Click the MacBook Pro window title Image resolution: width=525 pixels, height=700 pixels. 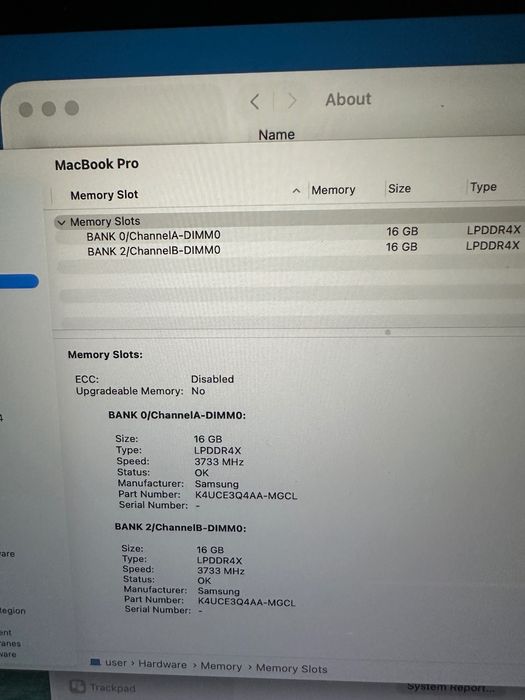pyautogui.click(x=96, y=164)
